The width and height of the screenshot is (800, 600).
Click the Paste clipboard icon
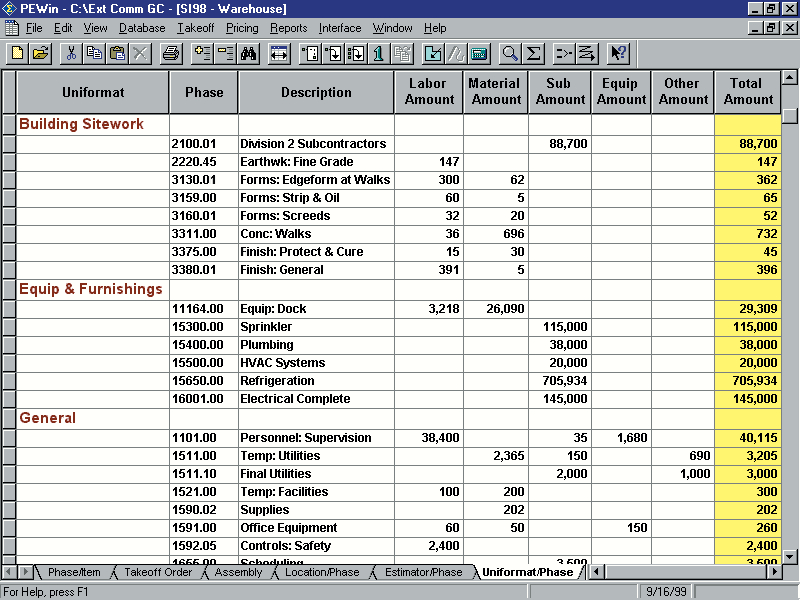click(117, 53)
